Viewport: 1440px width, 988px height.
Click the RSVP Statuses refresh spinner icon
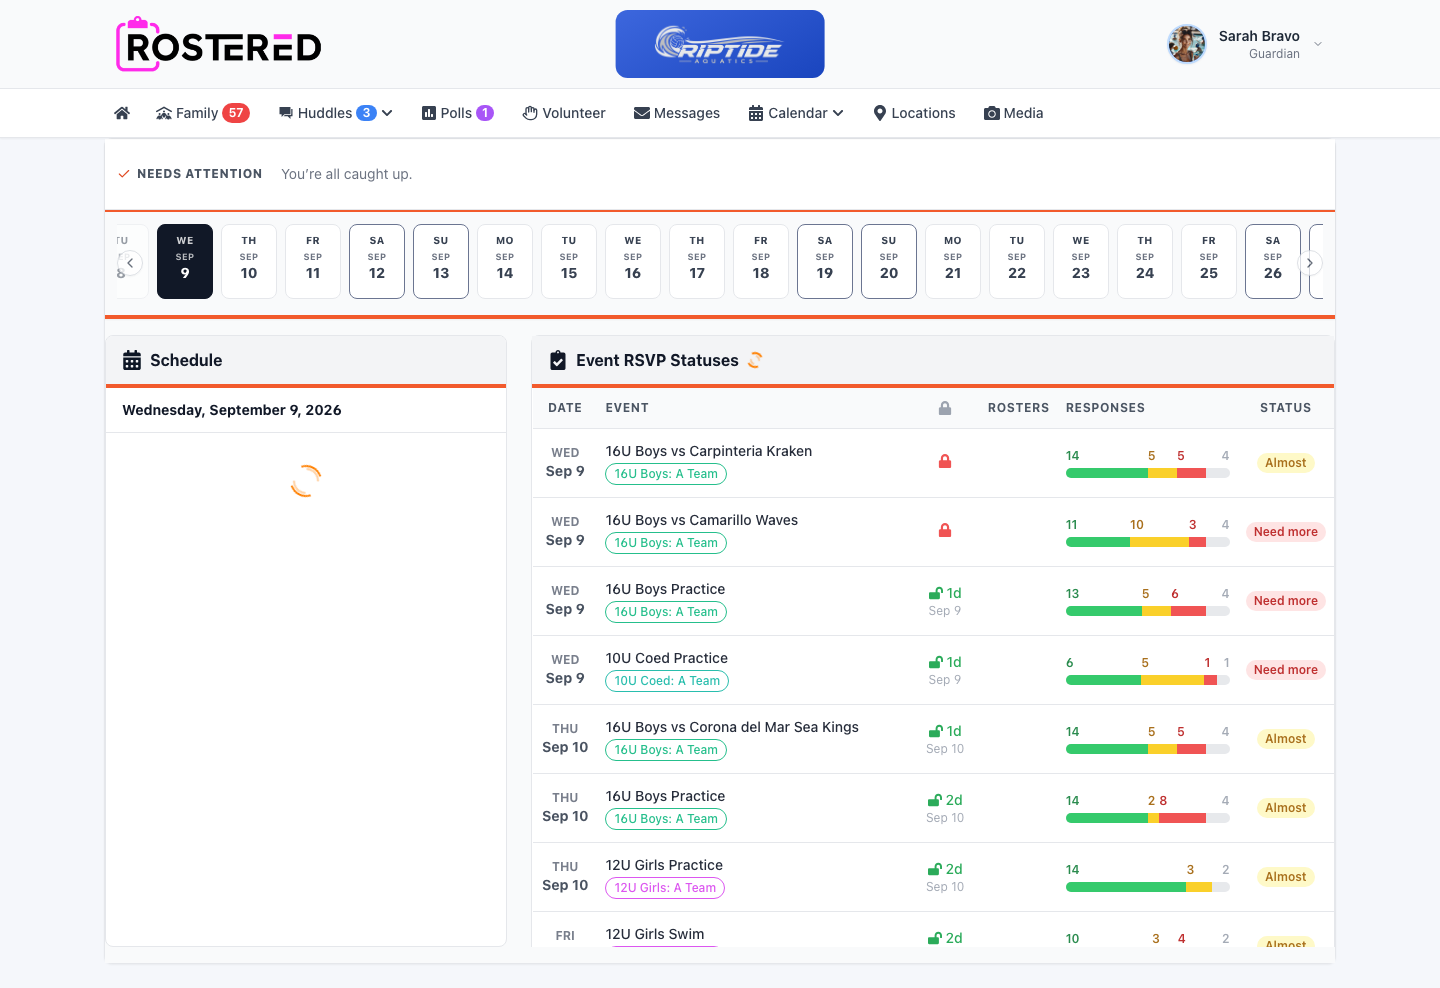(755, 360)
